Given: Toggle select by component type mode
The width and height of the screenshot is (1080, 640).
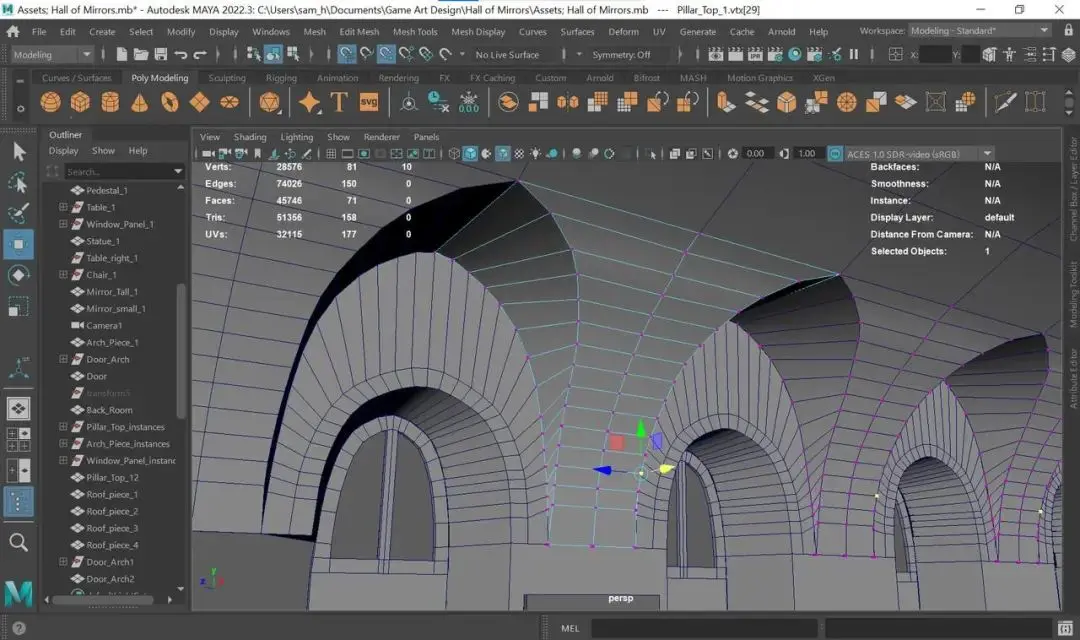Looking at the screenshot, I should (x=293, y=54).
